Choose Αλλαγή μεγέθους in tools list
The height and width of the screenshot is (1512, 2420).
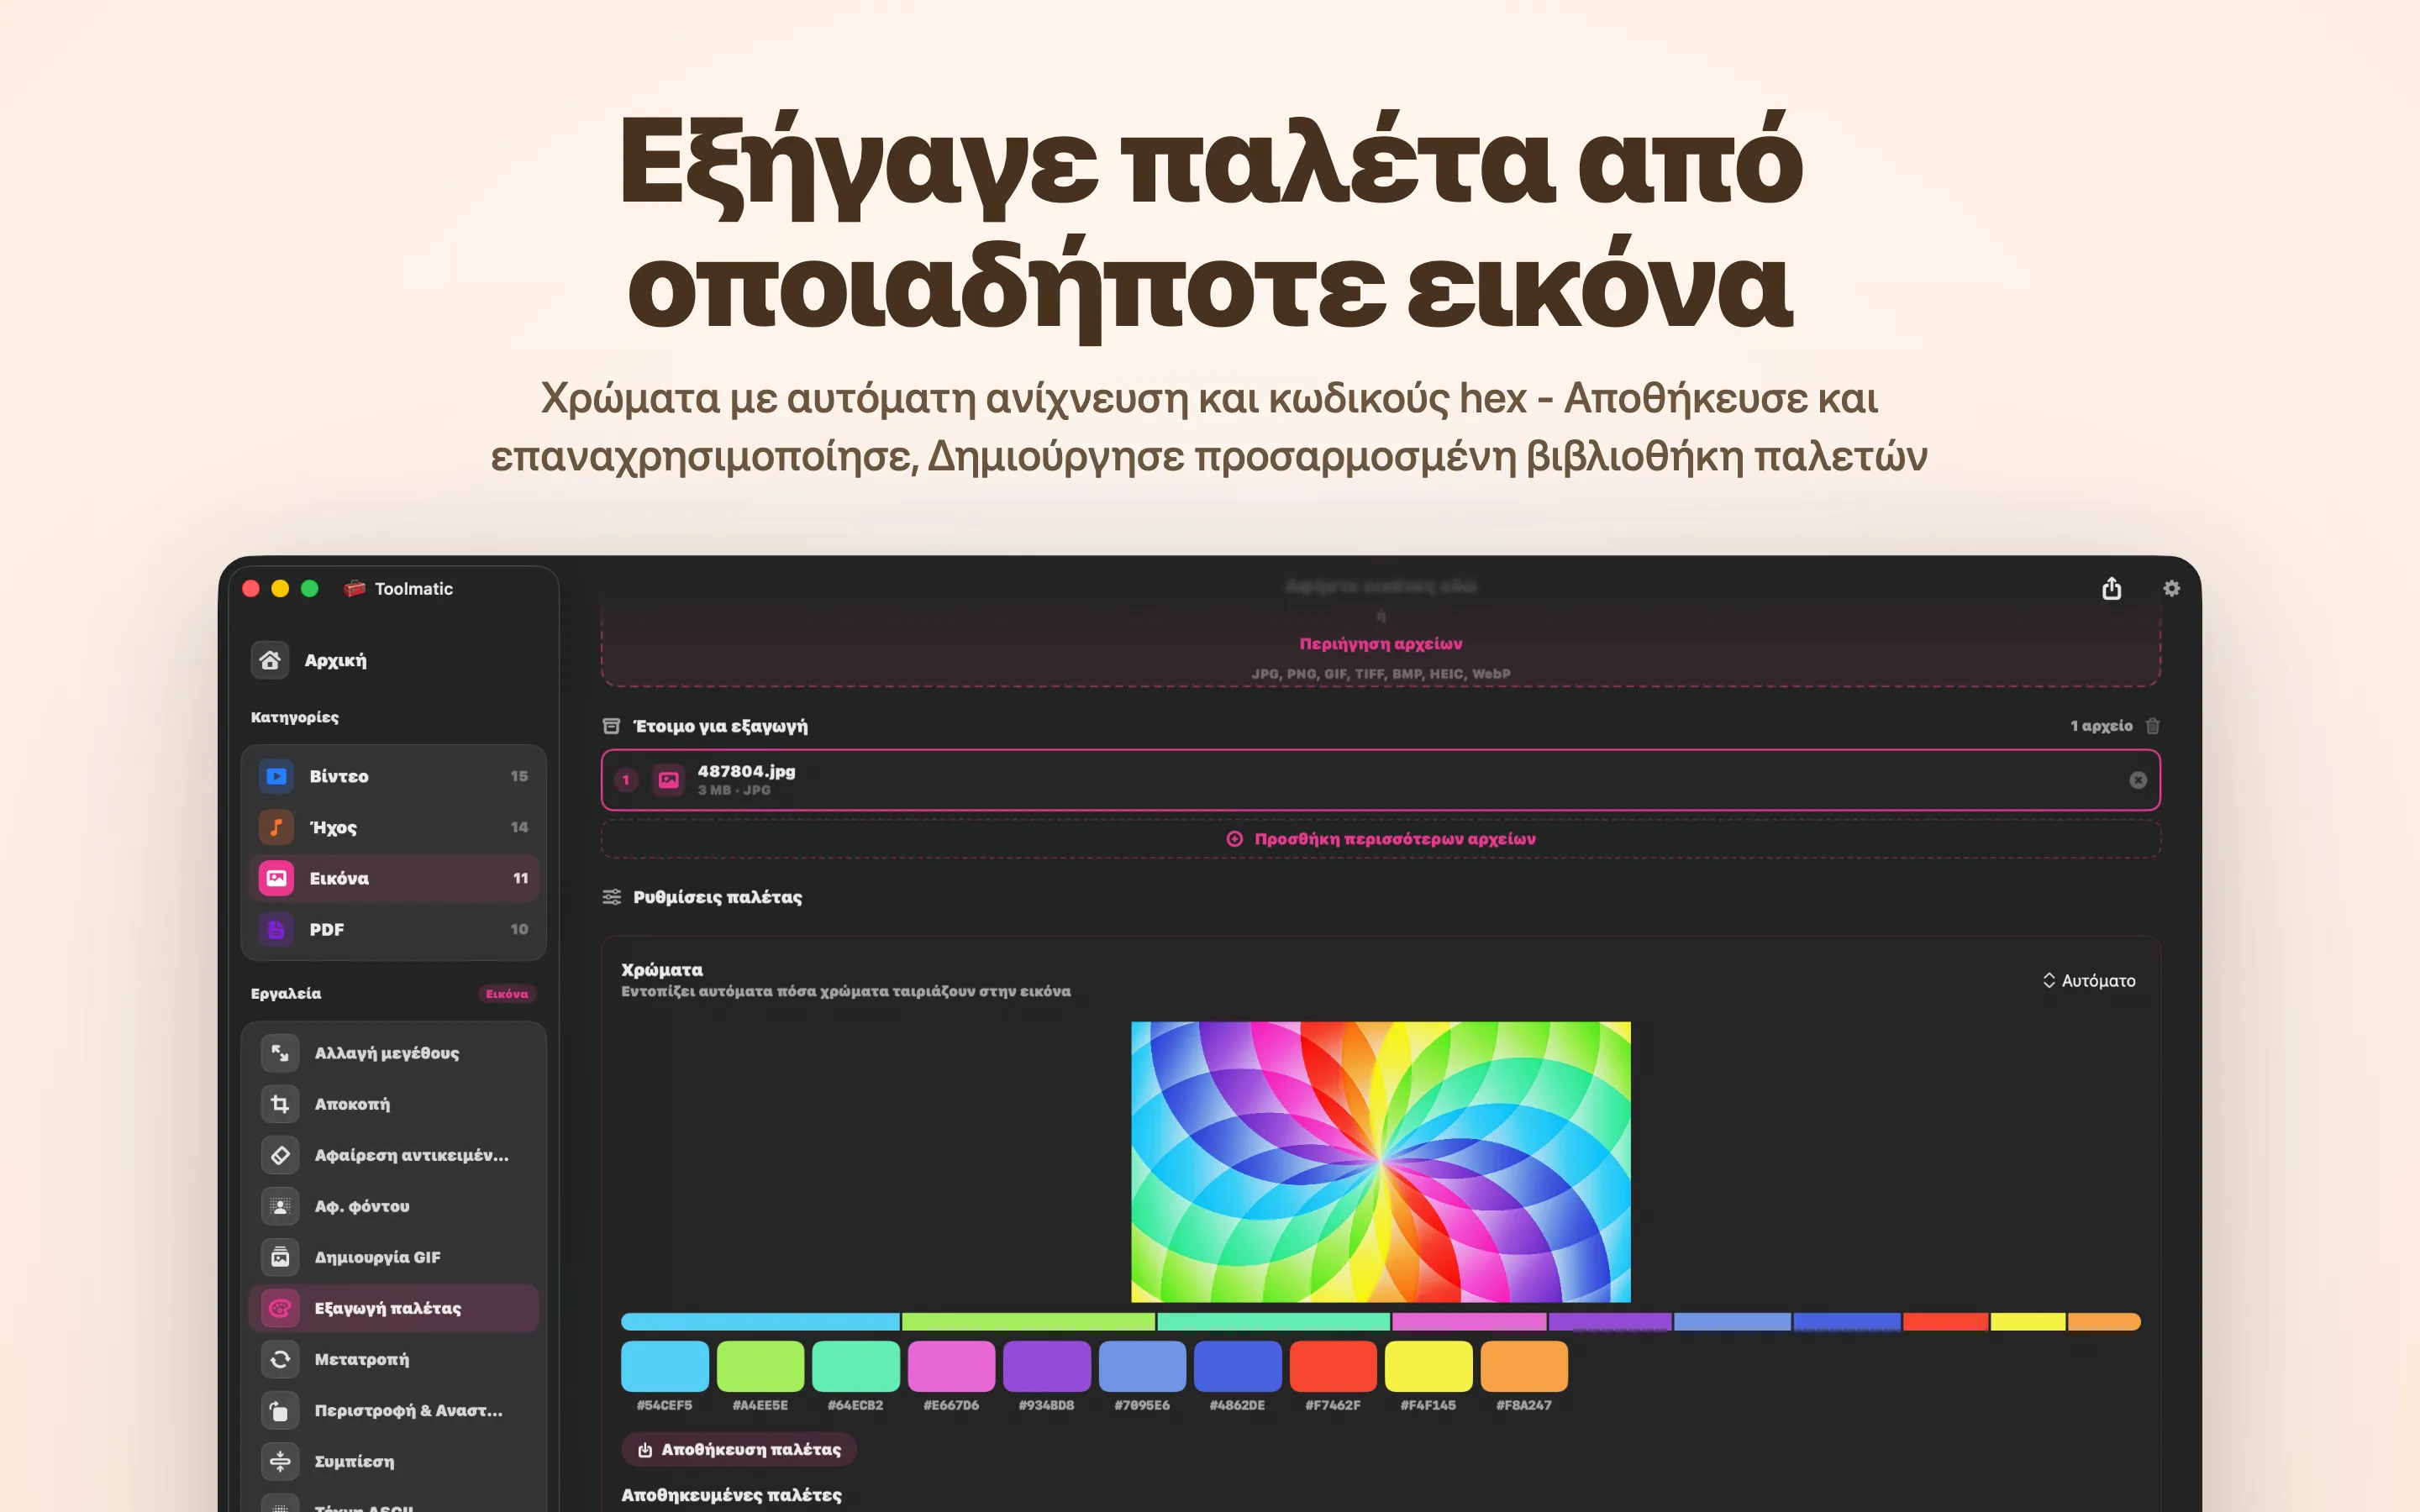[393, 1053]
